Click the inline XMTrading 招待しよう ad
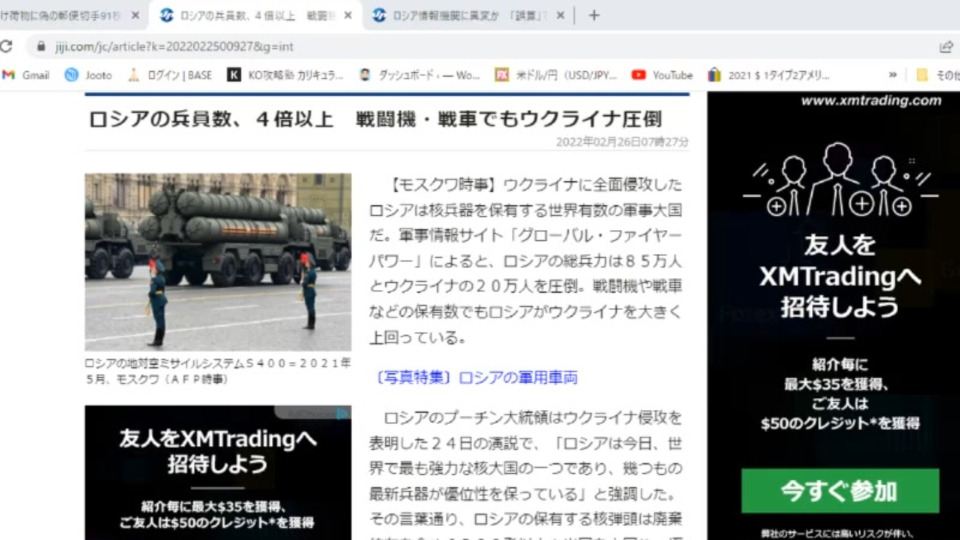The width and height of the screenshot is (960, 540). tap(218, 473)
